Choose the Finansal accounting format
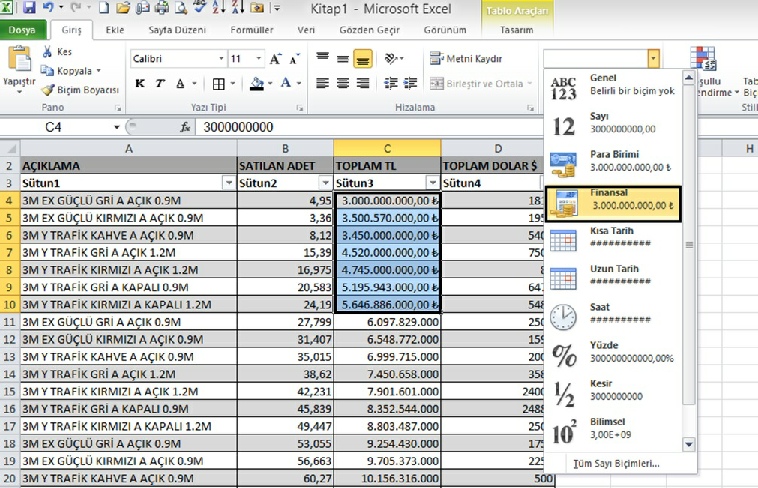The height and width of the screenshot is (488, 758). click(613, 204)
